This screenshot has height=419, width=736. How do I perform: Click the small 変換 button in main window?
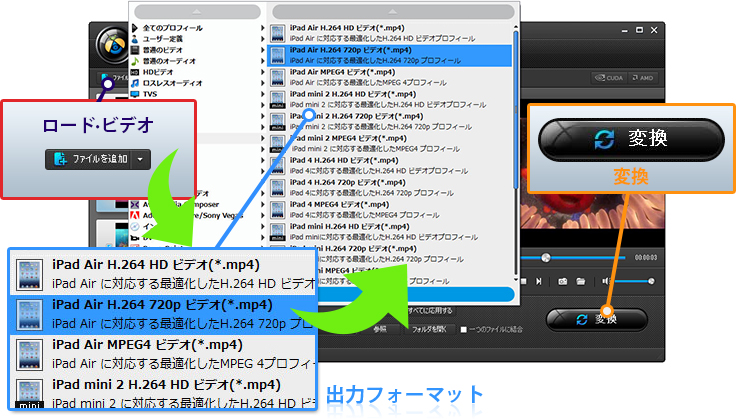[x=597, y=320]
